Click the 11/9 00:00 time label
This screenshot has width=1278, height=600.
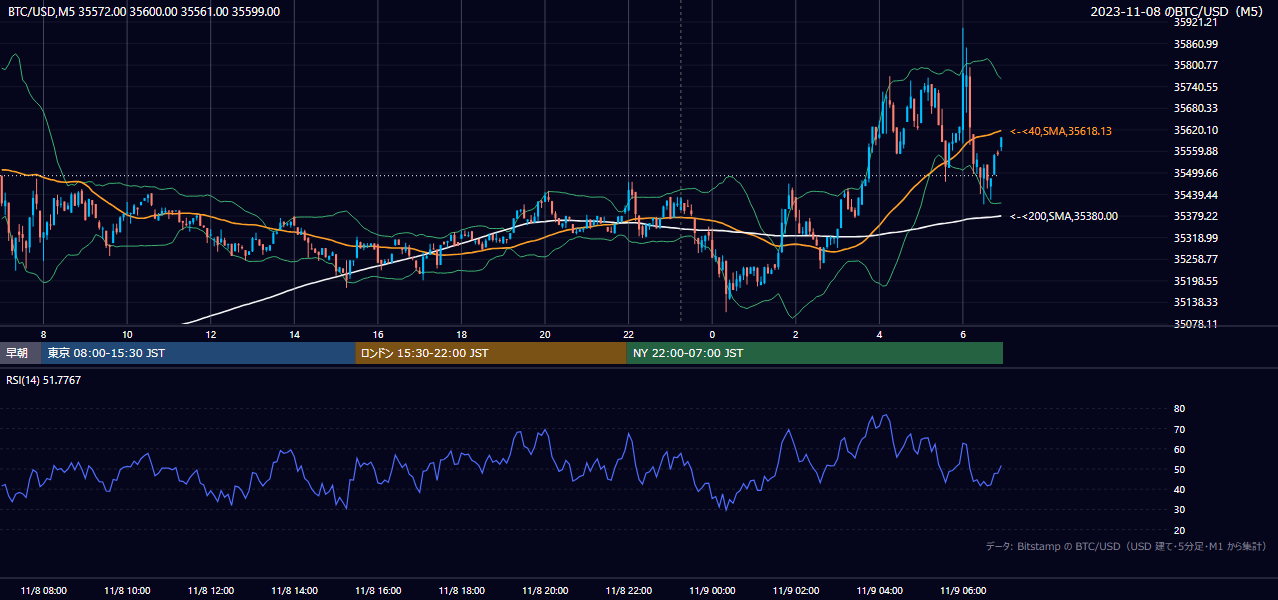pos(712,590)
